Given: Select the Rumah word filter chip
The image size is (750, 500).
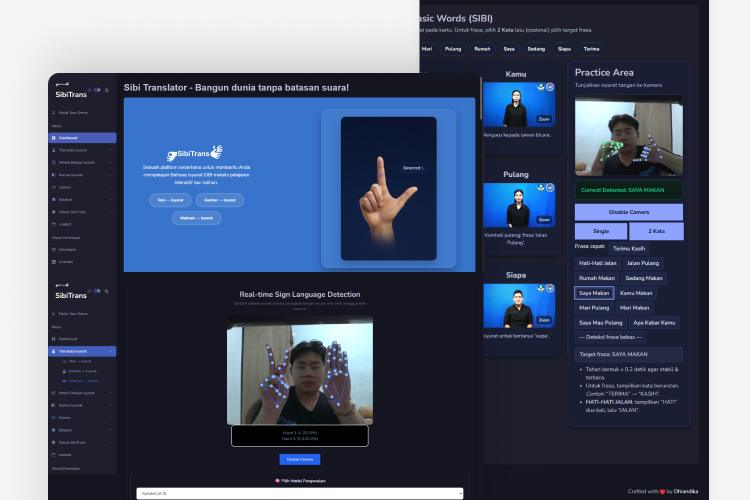Looking at the screenshot, I should pyautogui.click(x=482, y=49).
